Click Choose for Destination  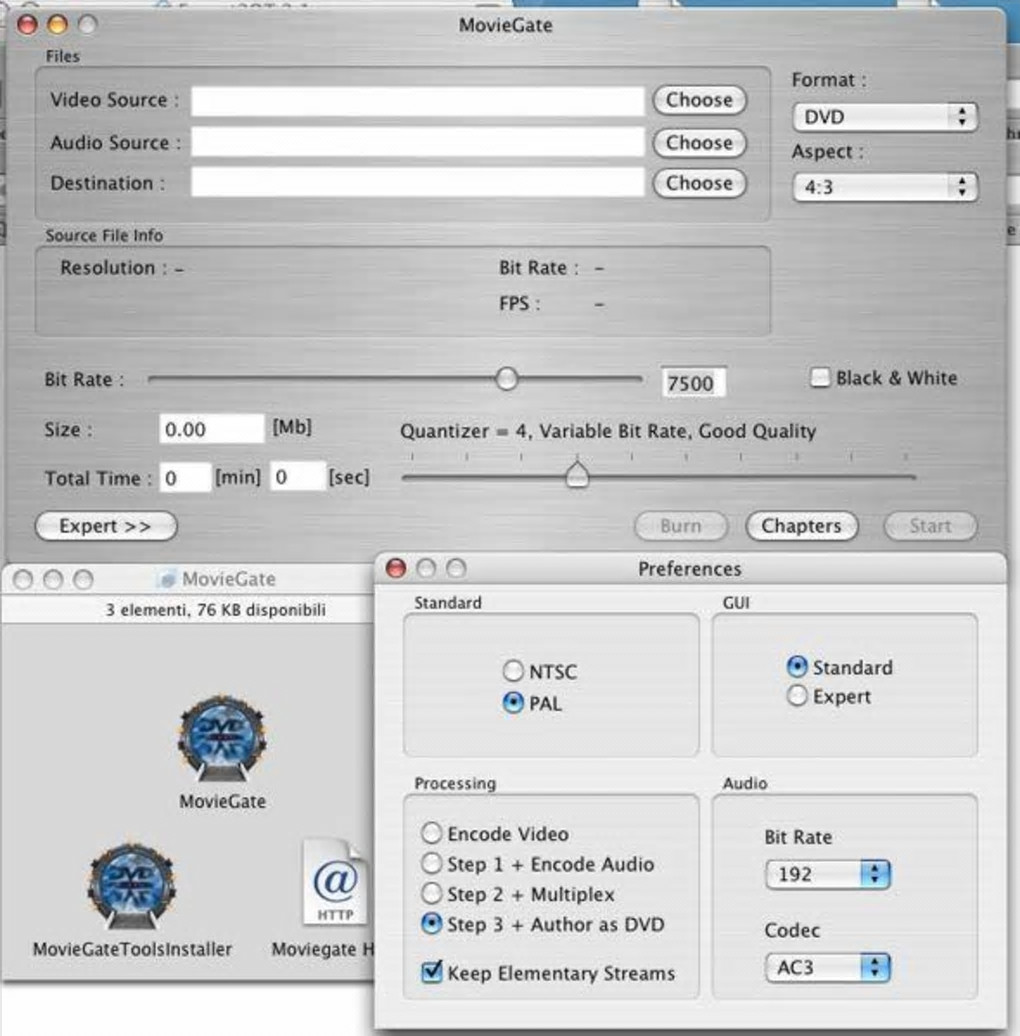[x=700, y=183]
